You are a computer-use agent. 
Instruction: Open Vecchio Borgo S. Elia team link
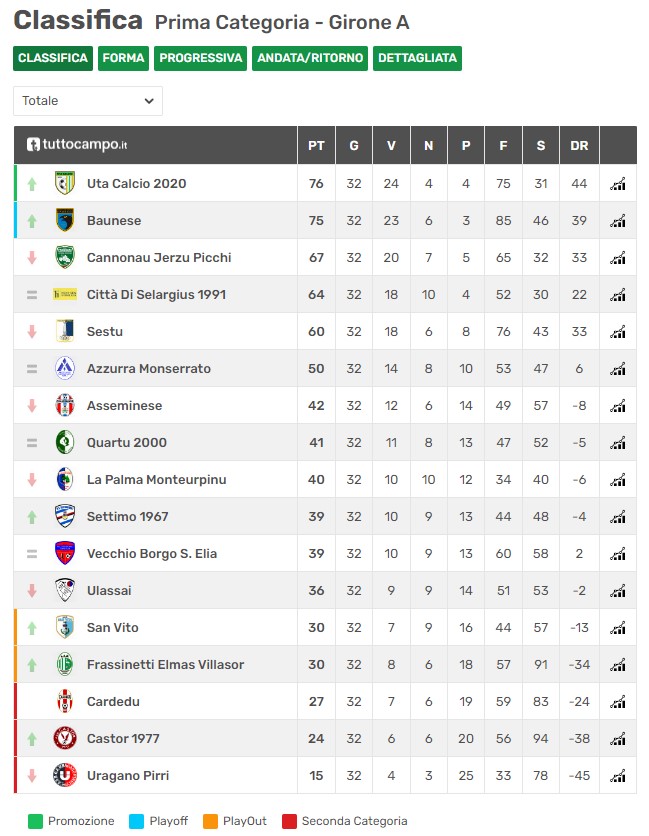pyautogui.click(x=152, y=553)
